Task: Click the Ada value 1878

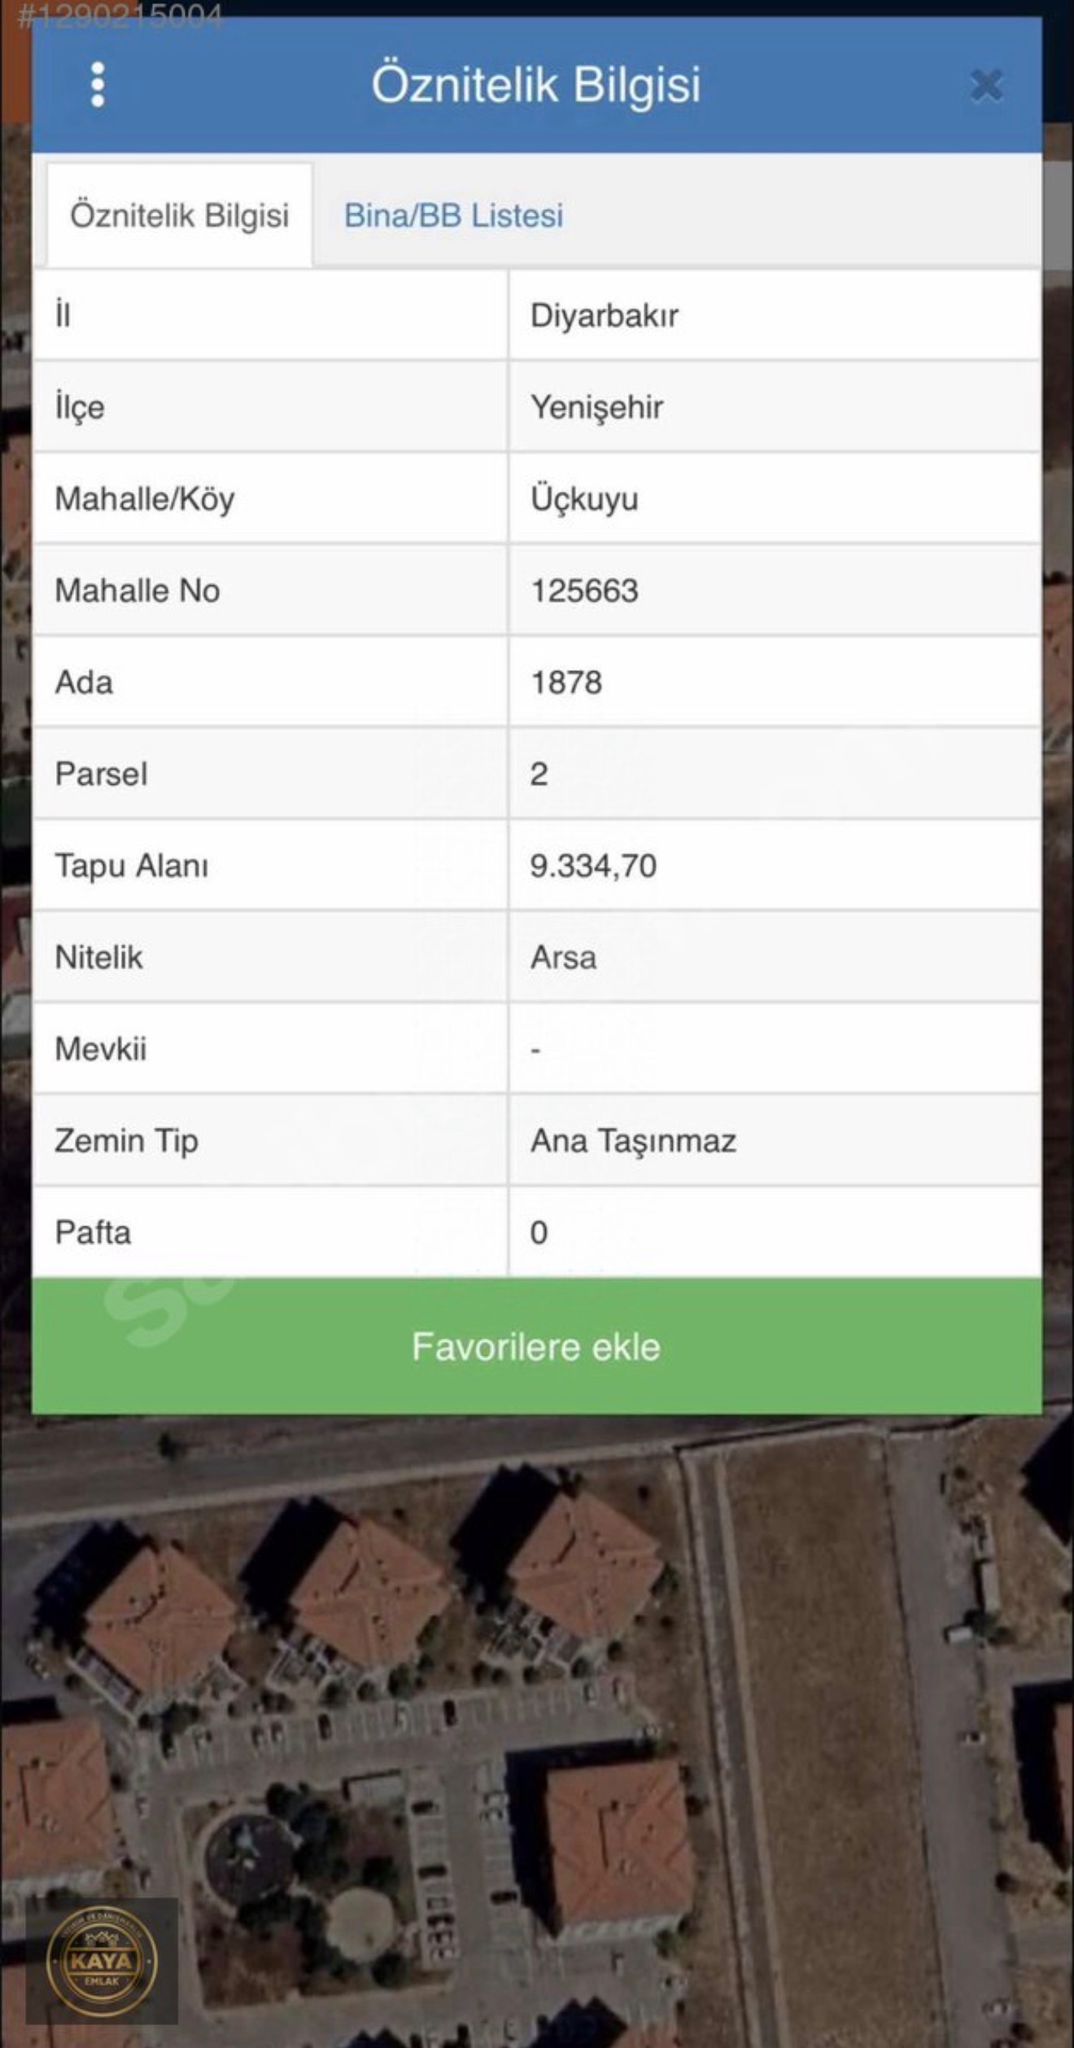Action: (566, 683)
